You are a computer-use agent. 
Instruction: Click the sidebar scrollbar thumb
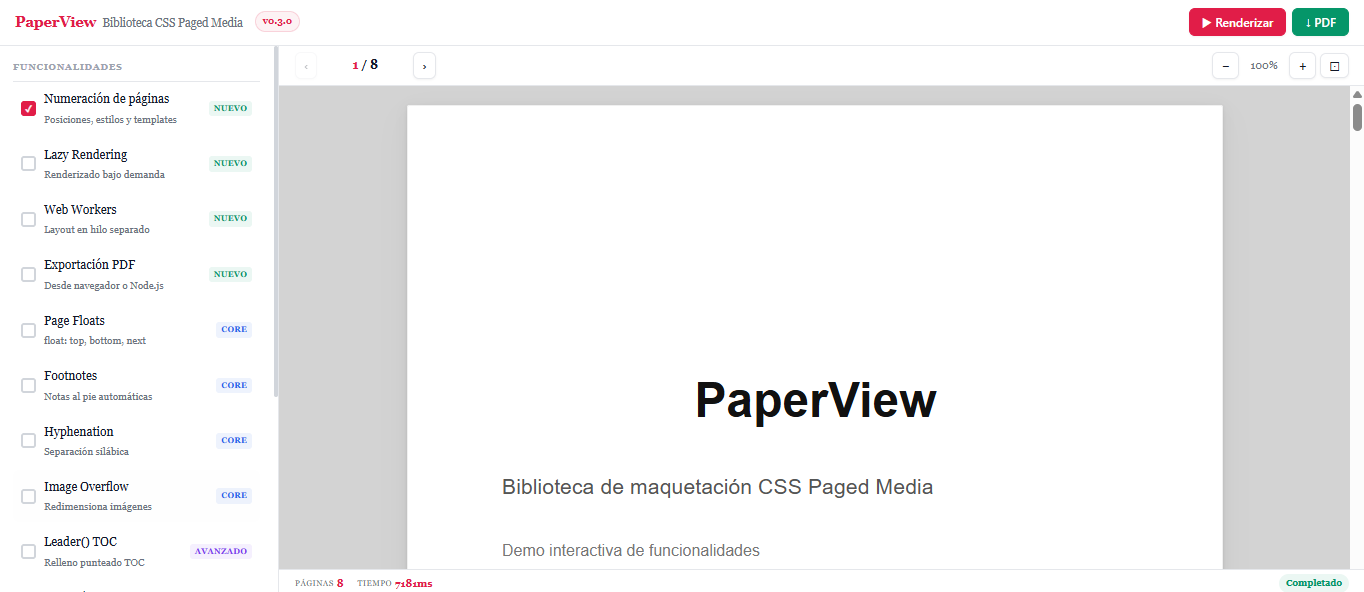pos(276,222)
